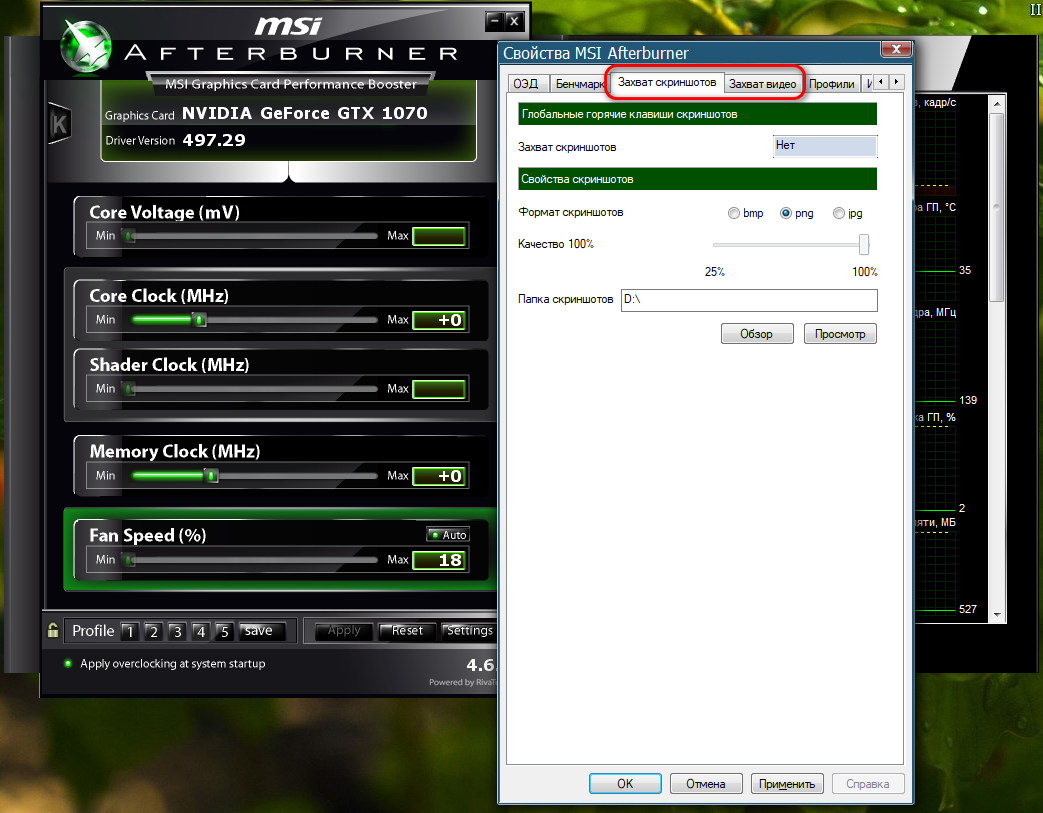Click the monitoring graph scrollbar up arrow
The height and width of the screenshot is (813, 1043).
point(996,104)
